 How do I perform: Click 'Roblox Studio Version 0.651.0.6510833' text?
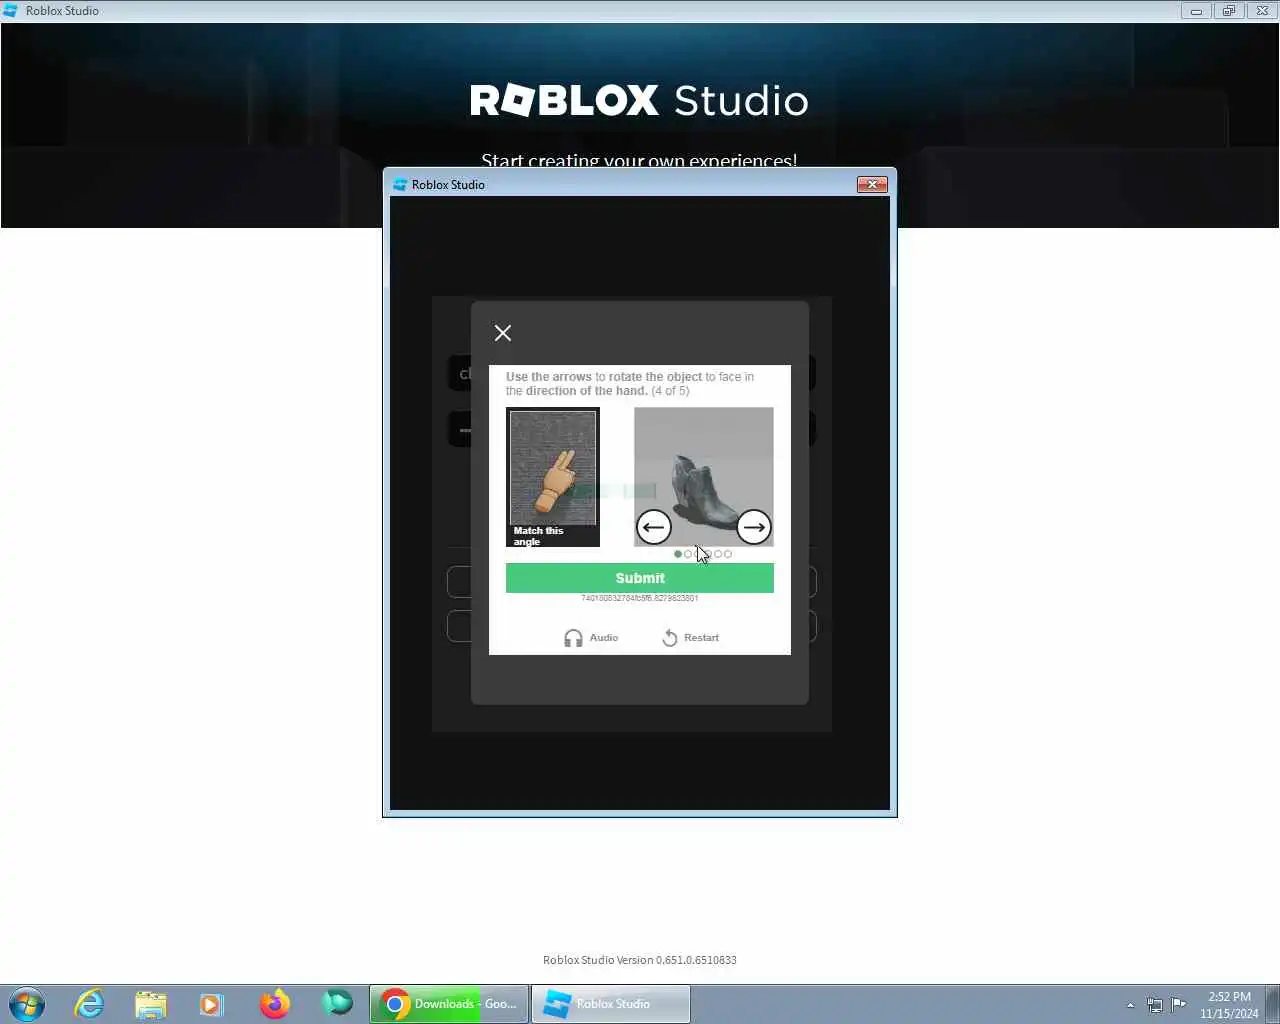click(x=640, y=960)
